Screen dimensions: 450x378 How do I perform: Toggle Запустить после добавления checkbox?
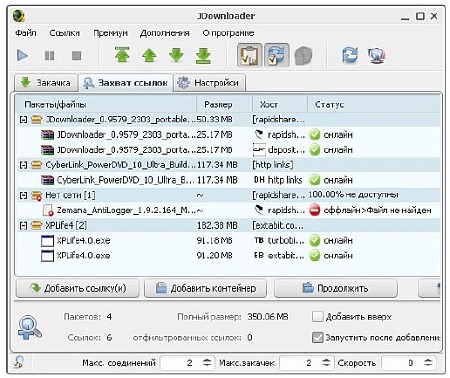(317, 338)
